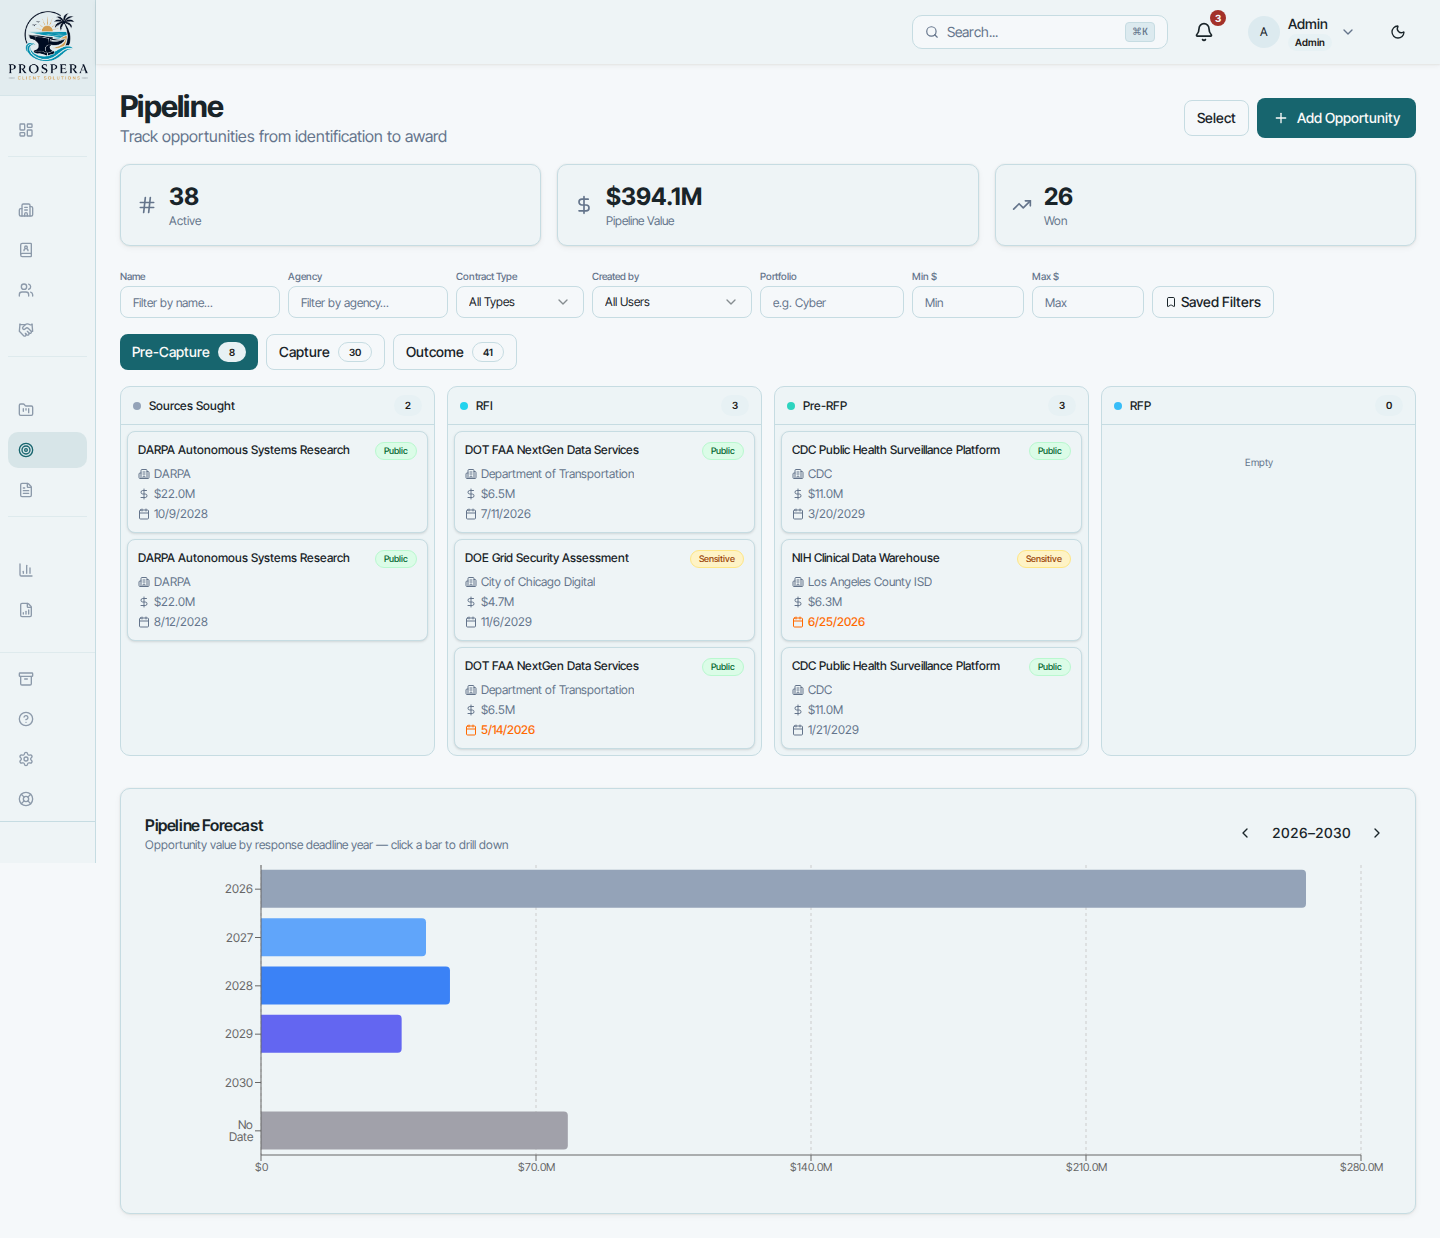
Task: Open the dashboard grid icon in sidebar
Action: click(26, 130)
